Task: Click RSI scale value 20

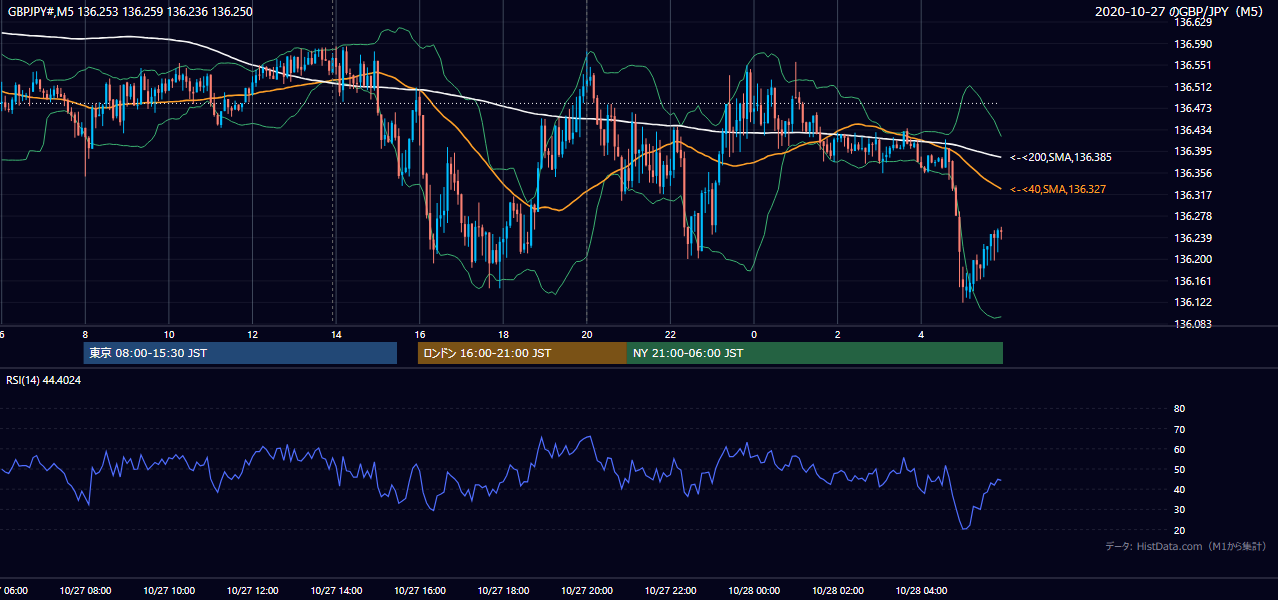Action: [1179, 530]
